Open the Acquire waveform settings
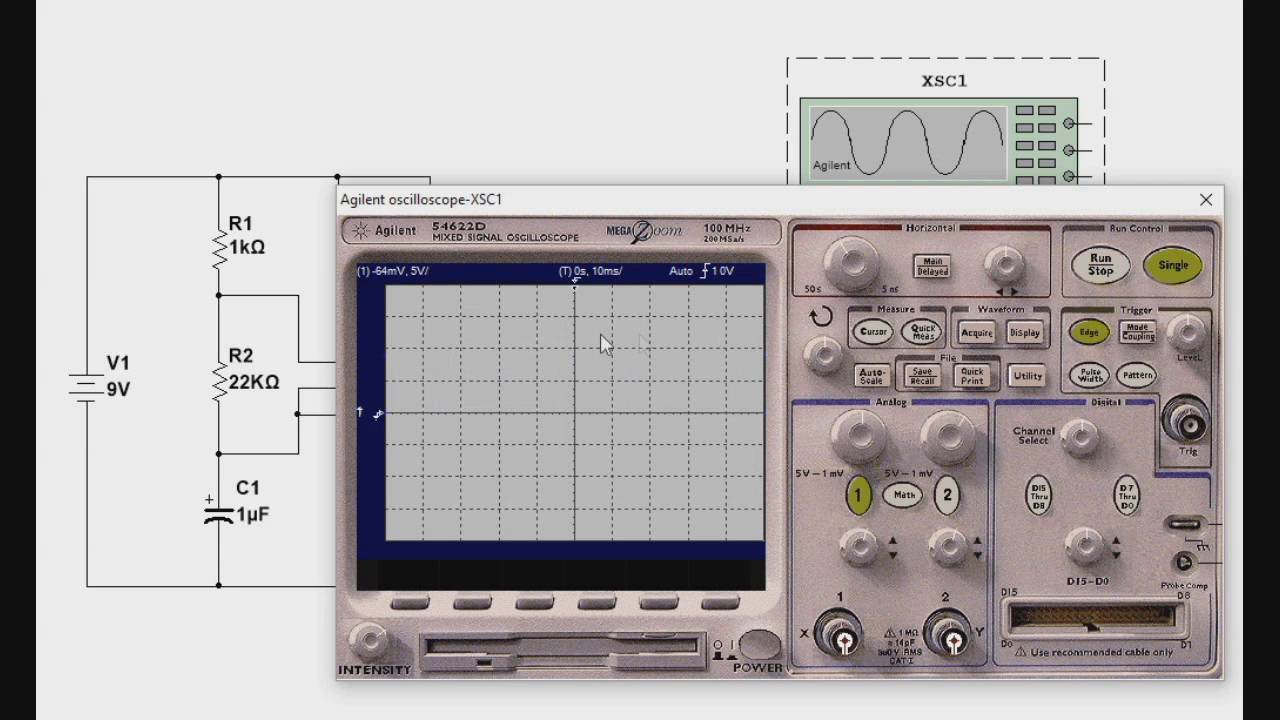 (977, 333)
